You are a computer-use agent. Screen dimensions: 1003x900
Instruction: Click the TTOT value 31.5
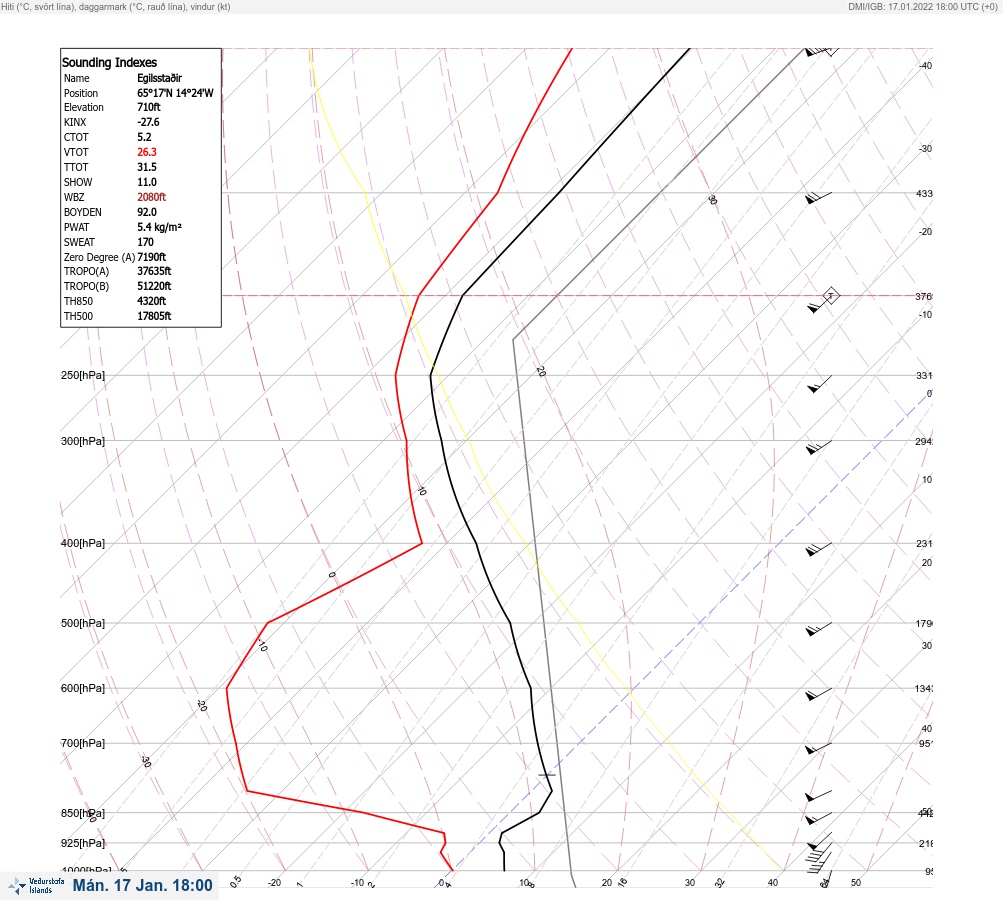click(x=146, y=167)
